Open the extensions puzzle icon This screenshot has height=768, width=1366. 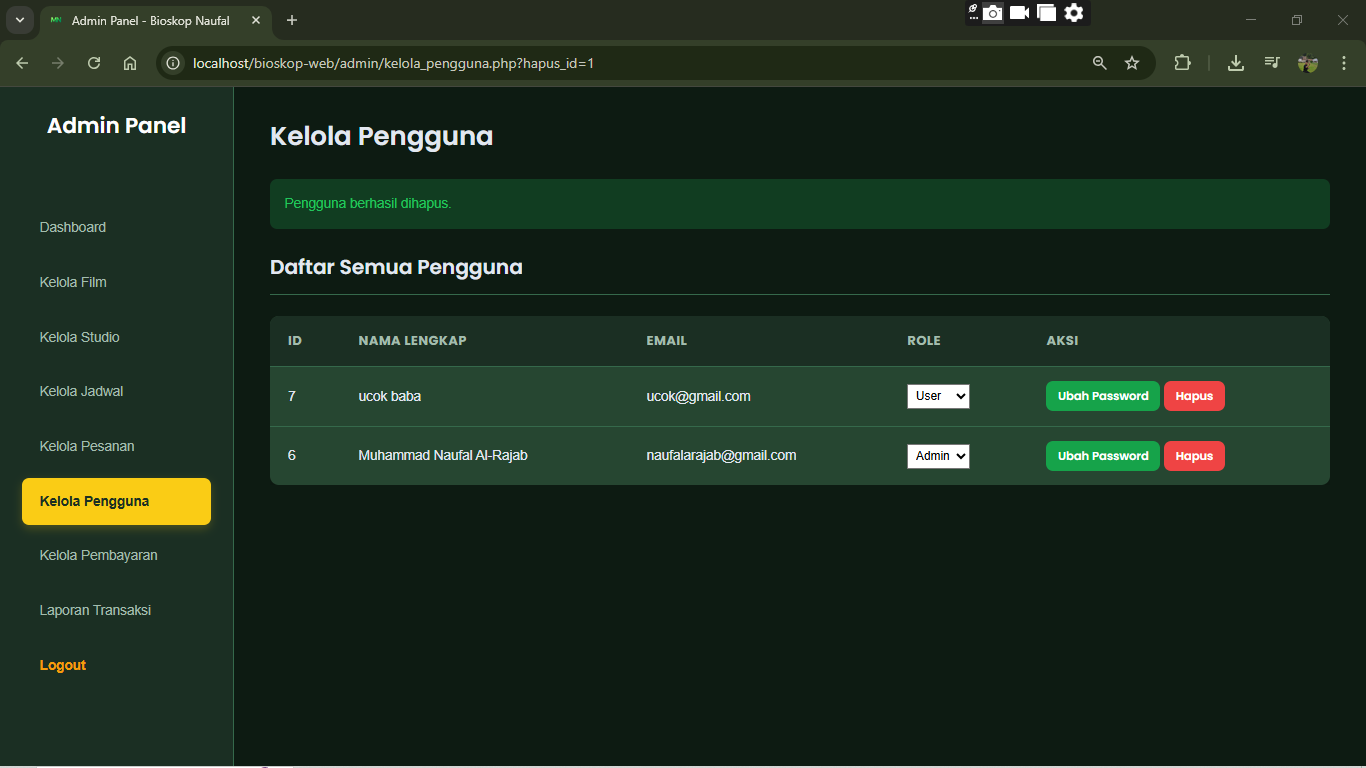1182,63
